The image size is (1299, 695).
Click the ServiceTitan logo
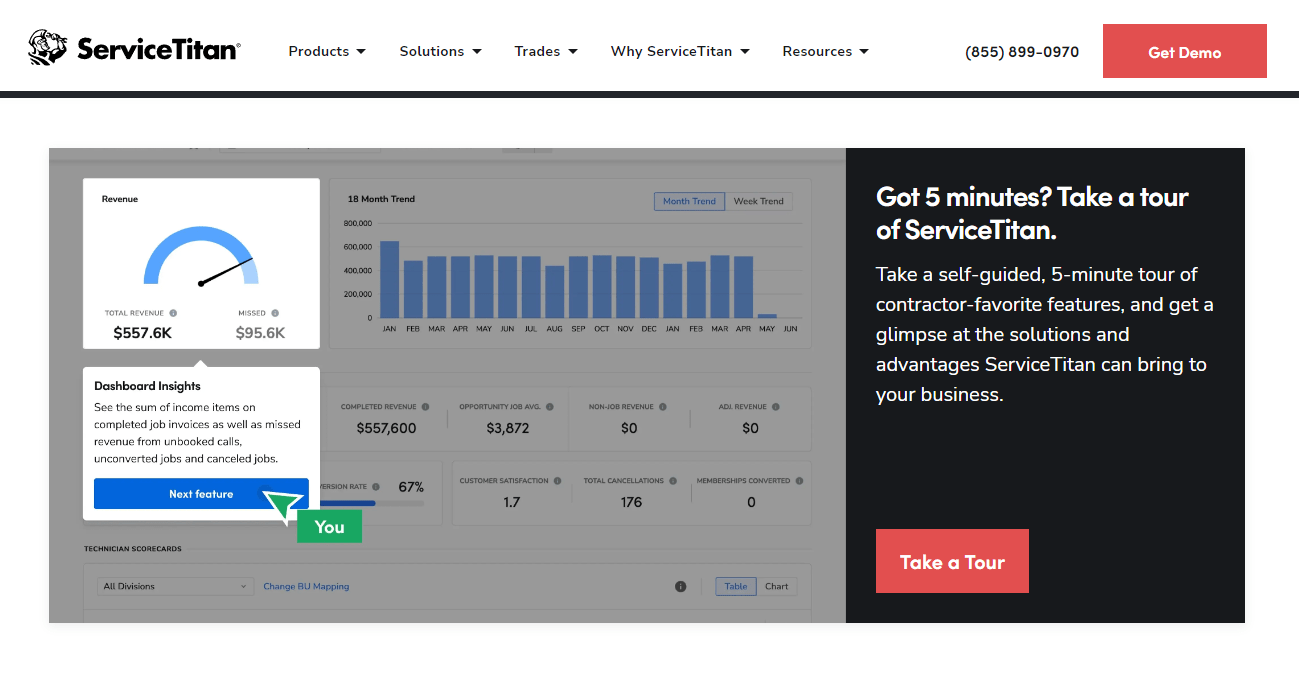134,48
